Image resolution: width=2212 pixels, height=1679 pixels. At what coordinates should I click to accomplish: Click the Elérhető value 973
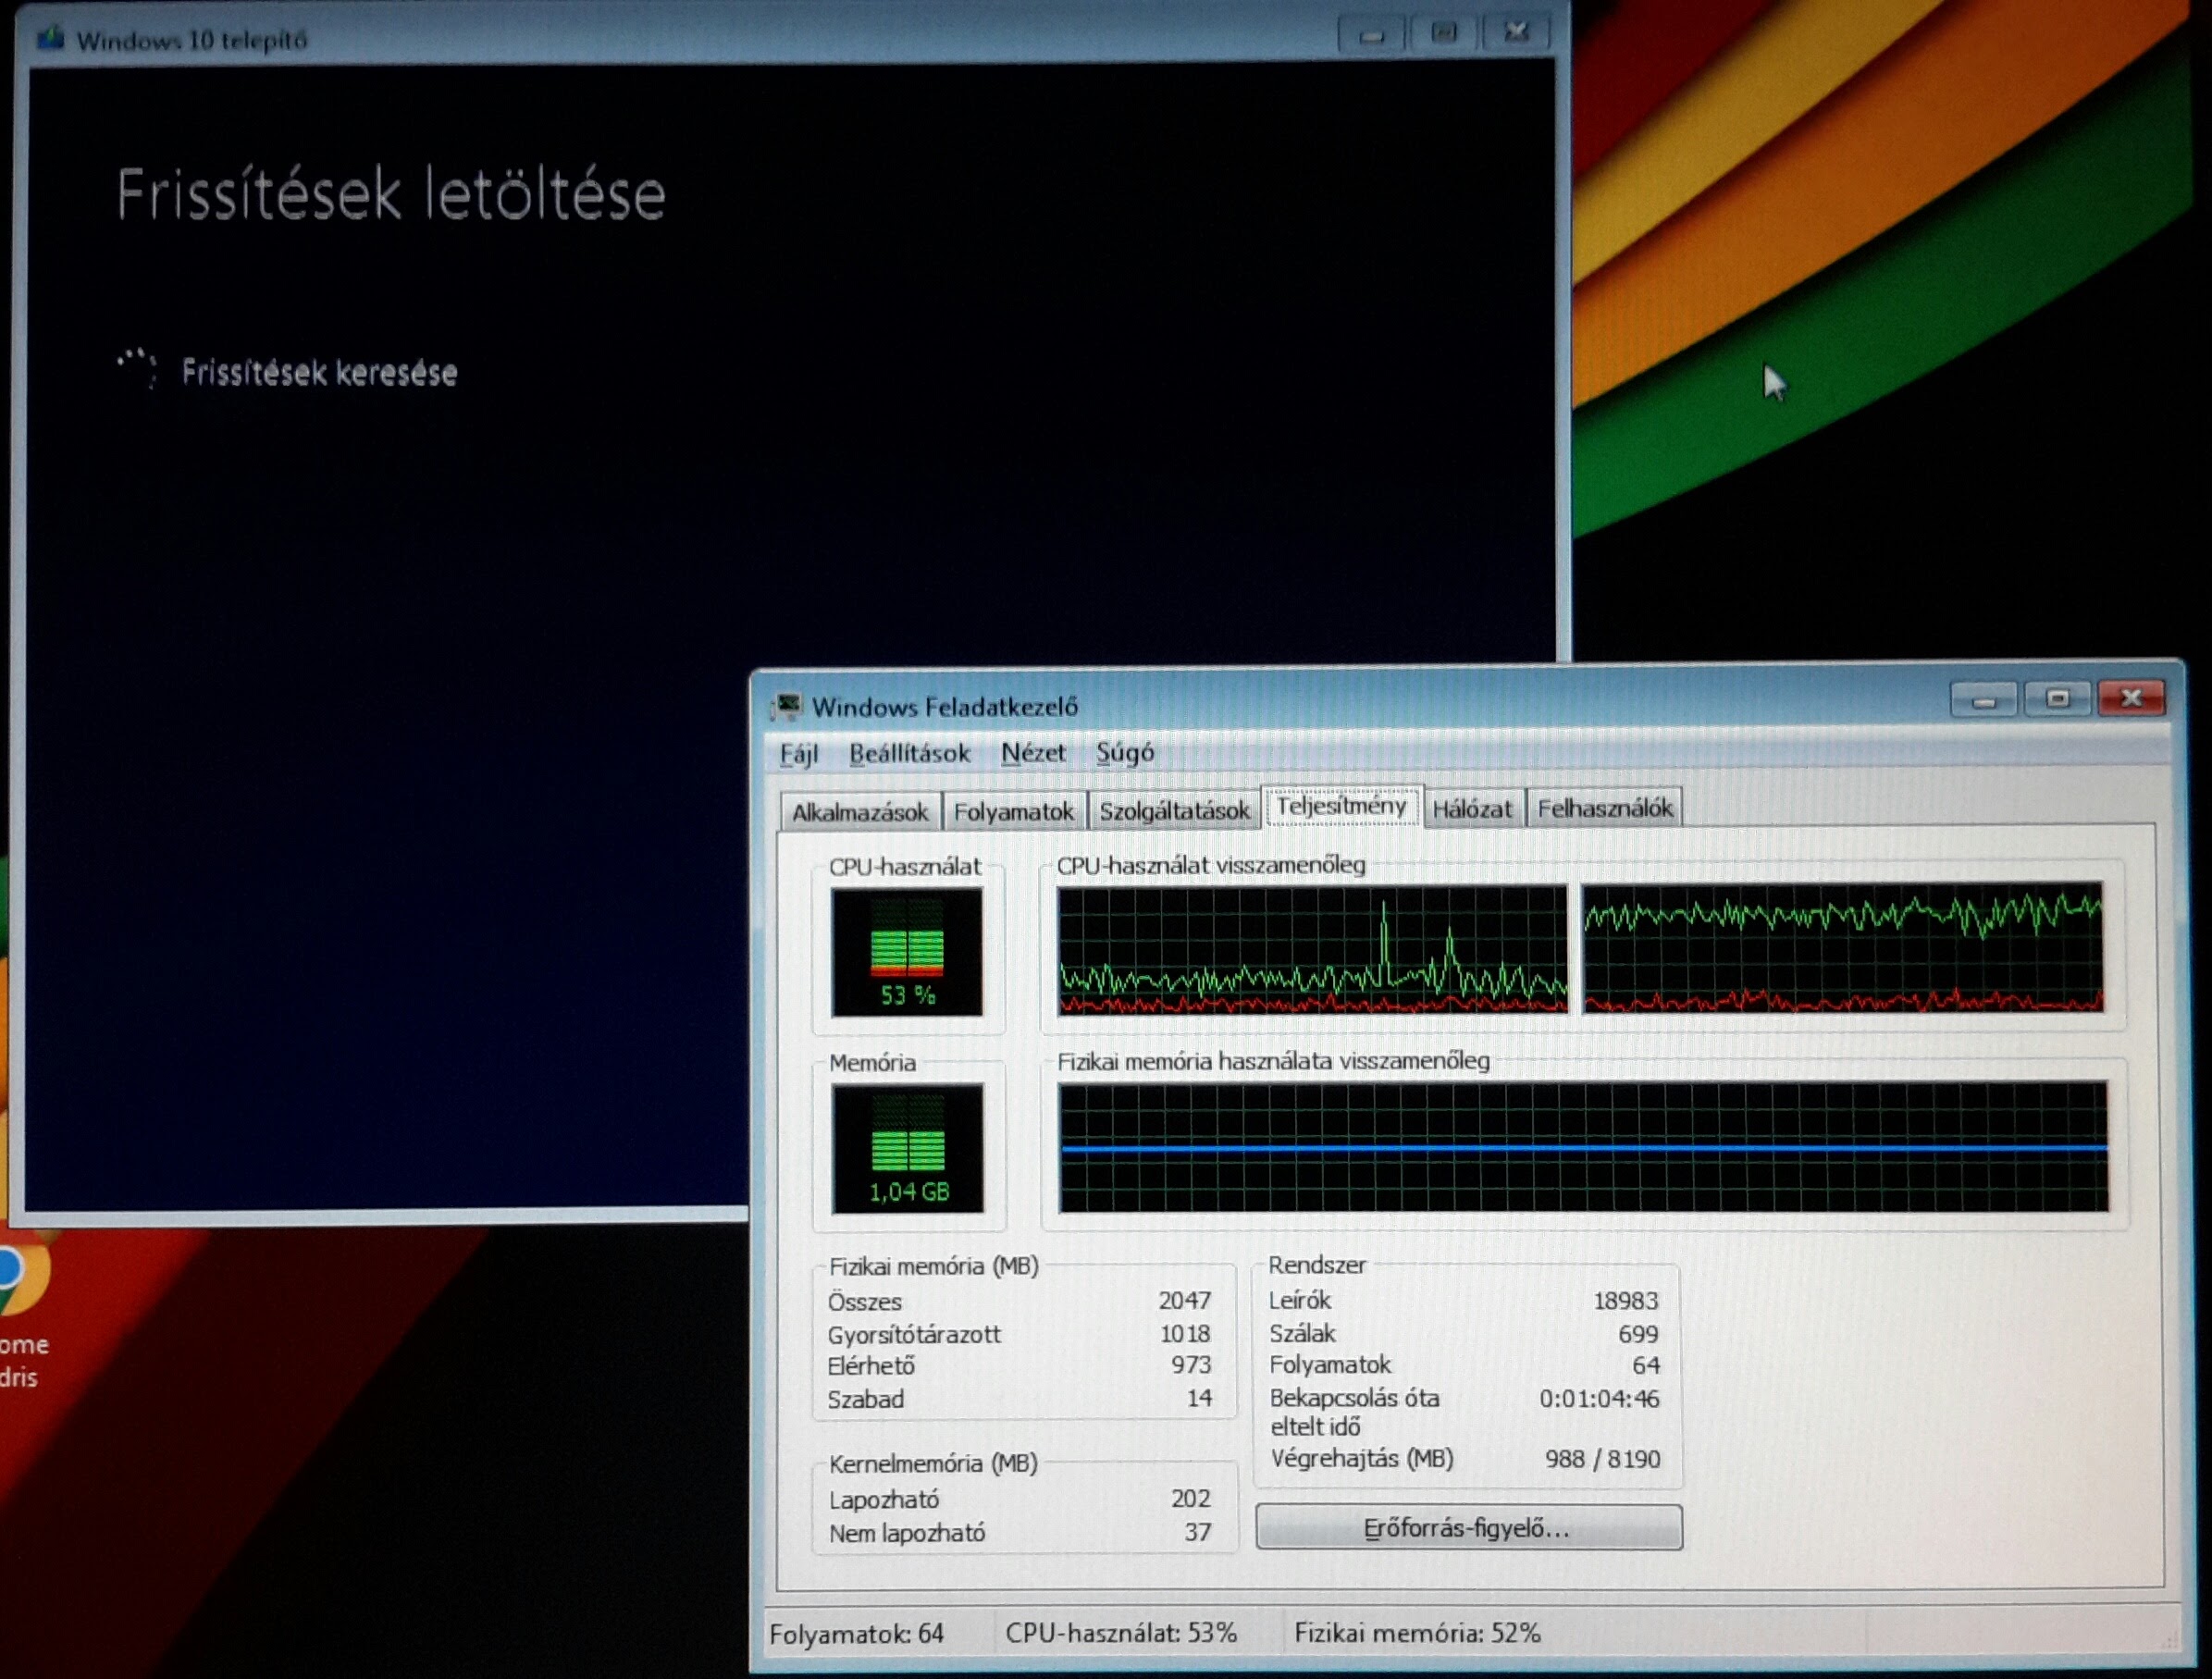pos(1191,1365)
